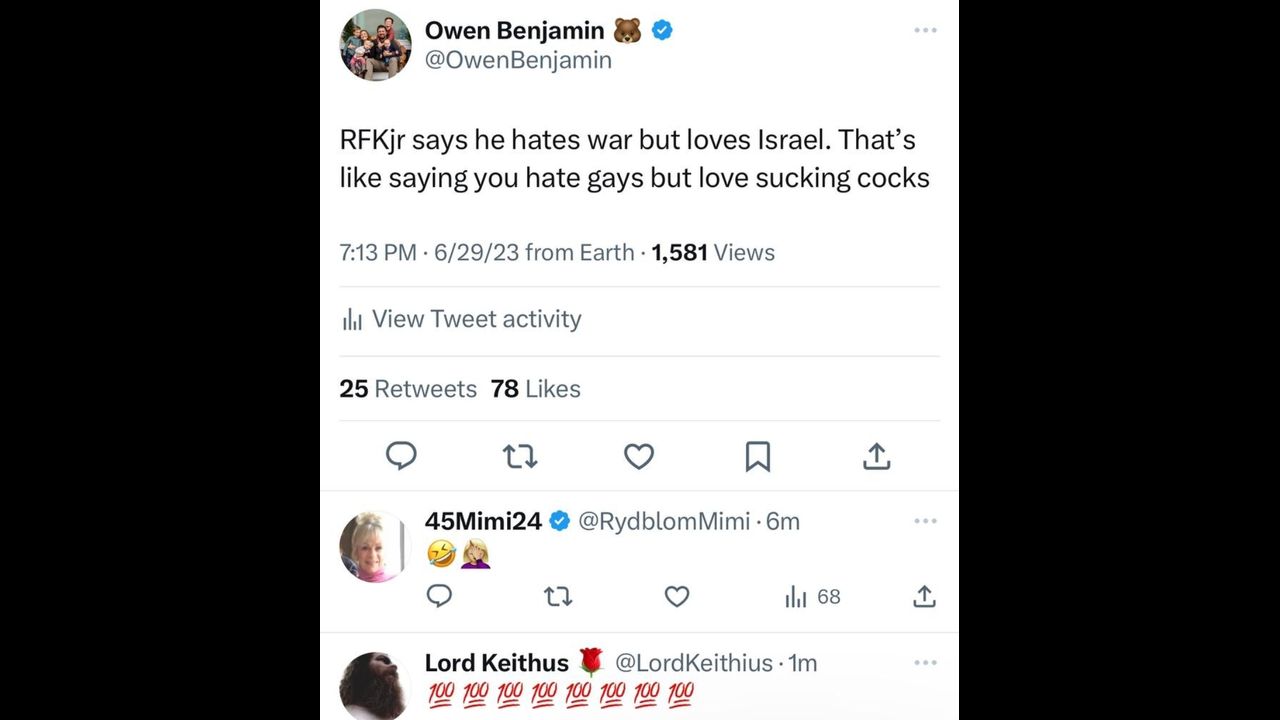The height and width of the screenshot is (720, 1280).
Task: Open more options for the main tweet
Action: [925, 31]
